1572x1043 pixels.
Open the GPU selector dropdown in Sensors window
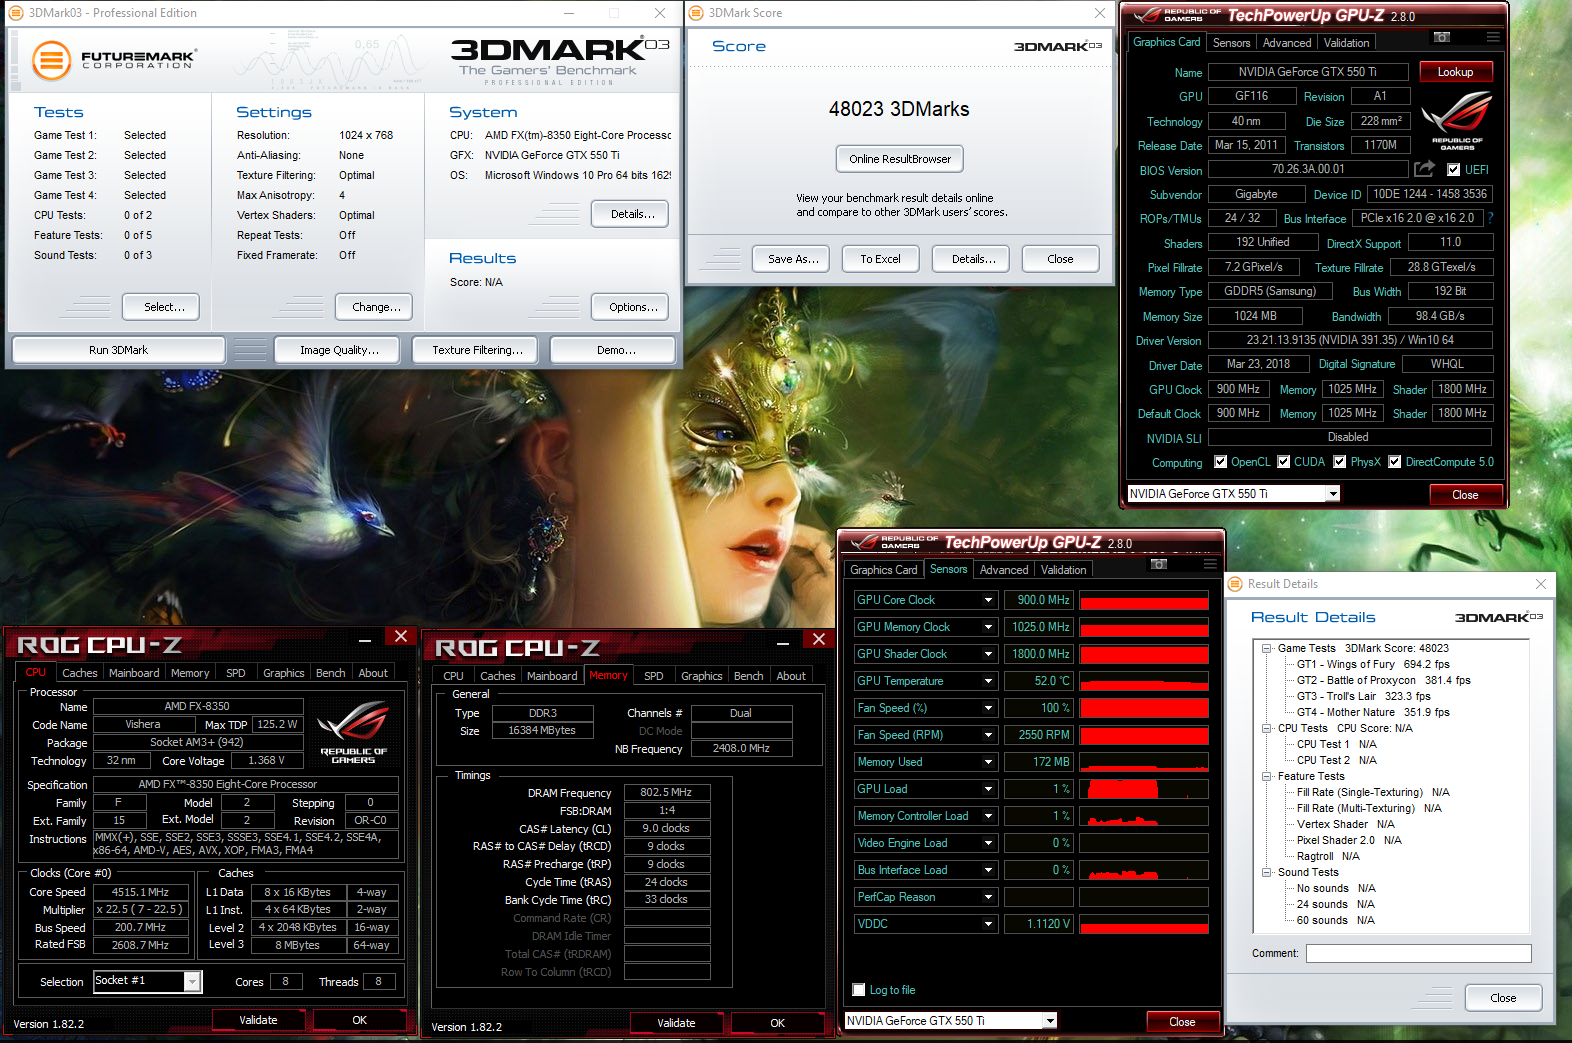click(1049, 1021)
